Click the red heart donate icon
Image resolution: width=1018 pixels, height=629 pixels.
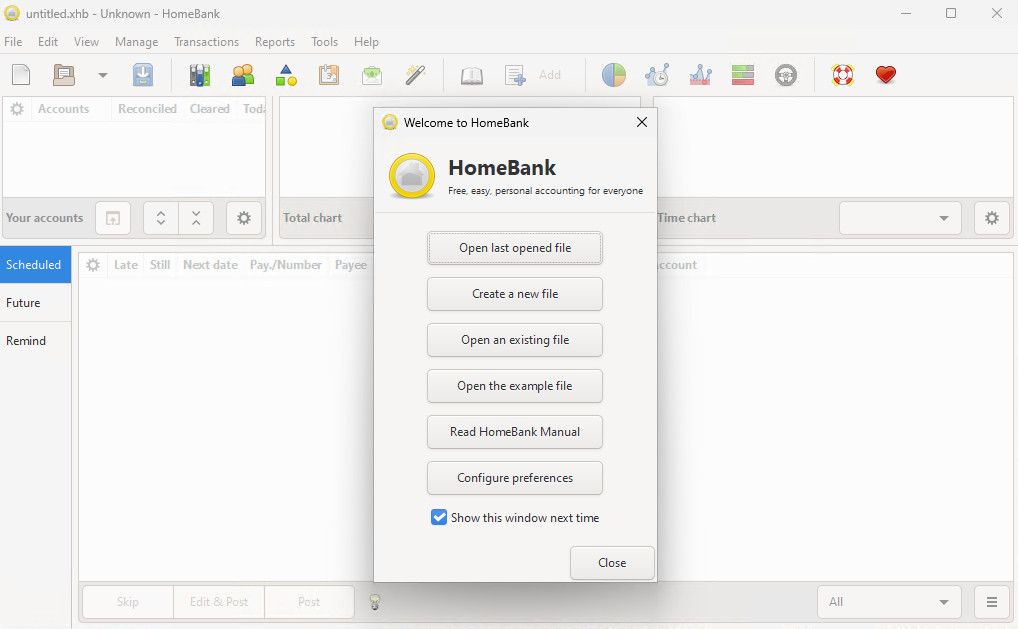[886, 75]
